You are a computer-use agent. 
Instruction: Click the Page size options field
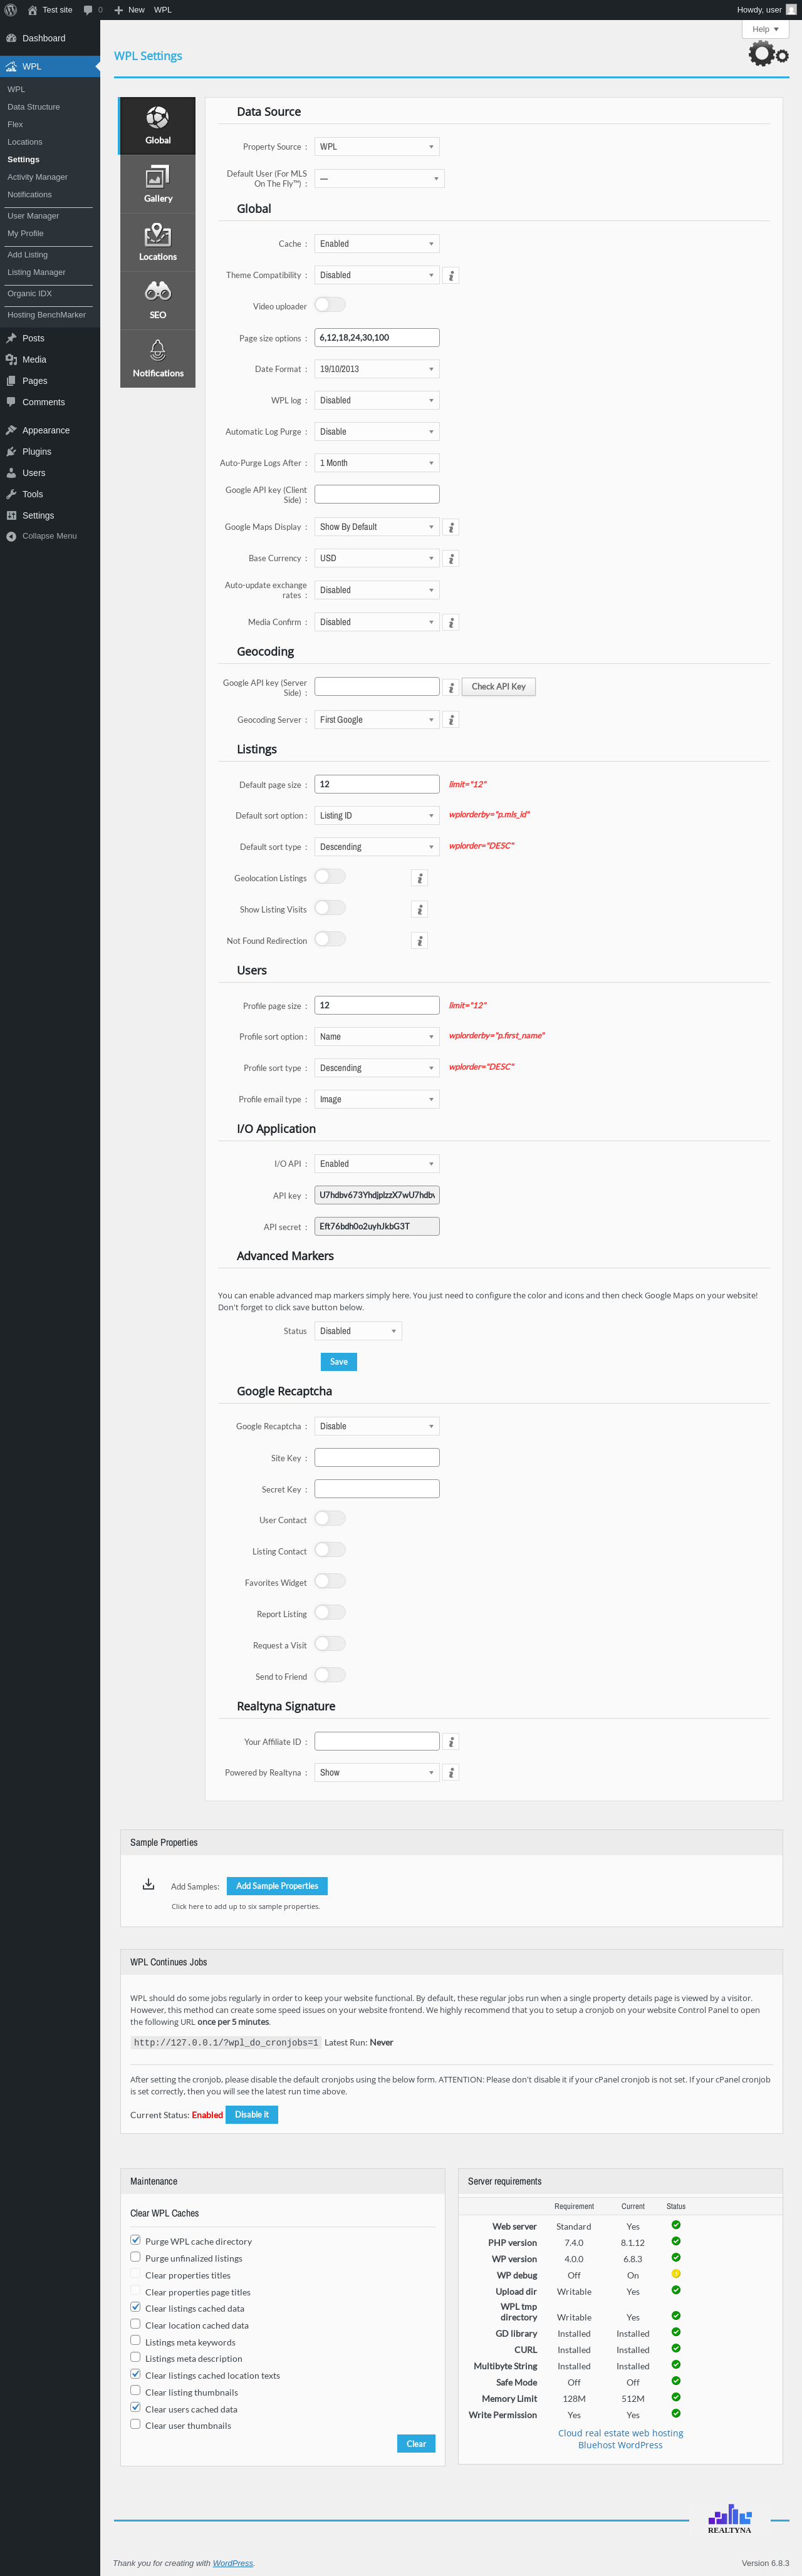point(376,338)
